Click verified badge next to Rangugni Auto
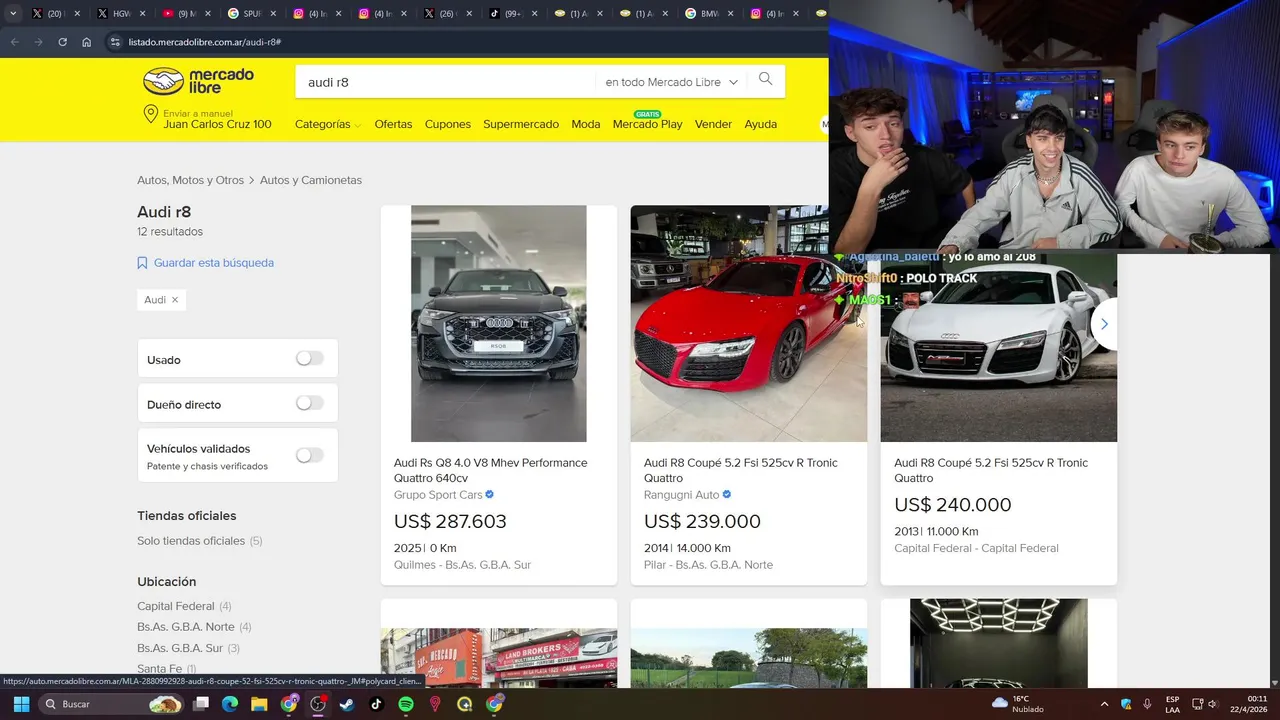 (727, 495)
